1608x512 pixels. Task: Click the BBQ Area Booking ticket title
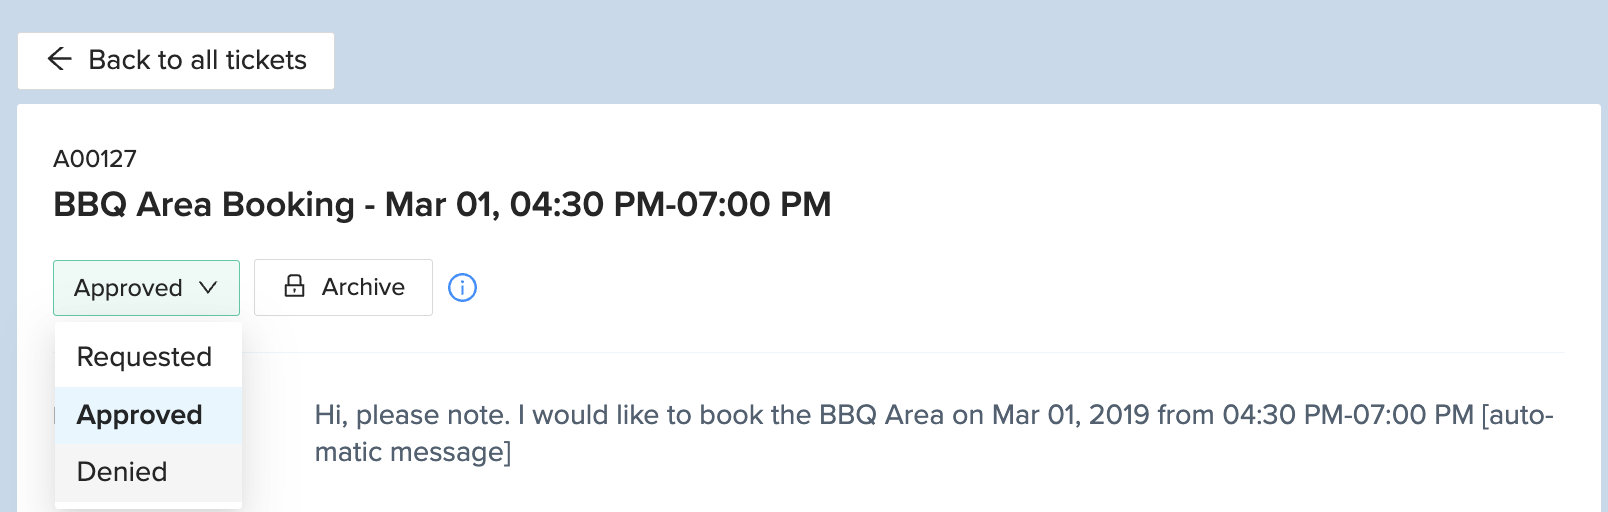442,205
